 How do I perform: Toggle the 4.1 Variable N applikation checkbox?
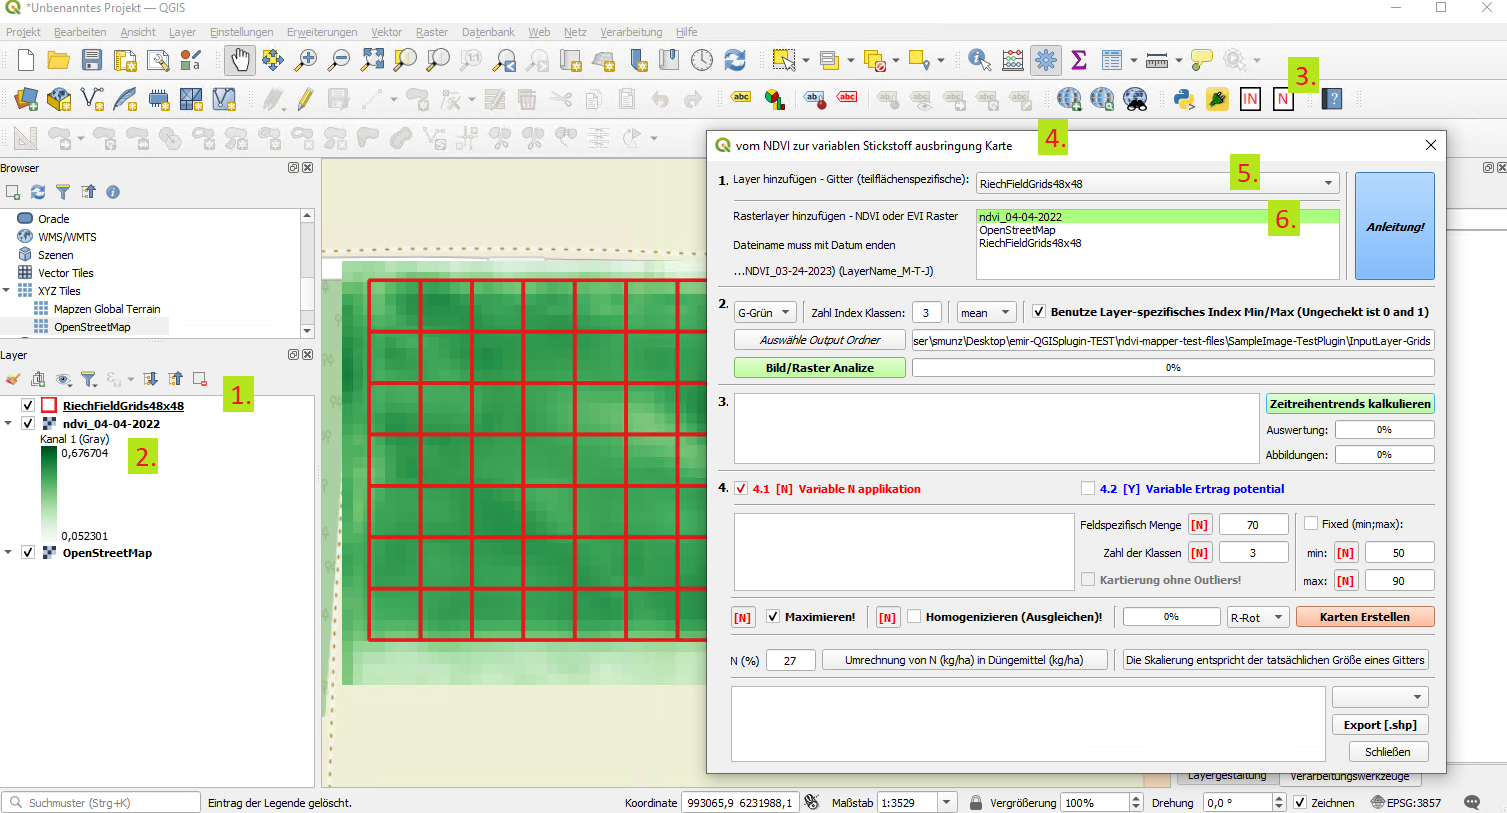pos(741,489)
